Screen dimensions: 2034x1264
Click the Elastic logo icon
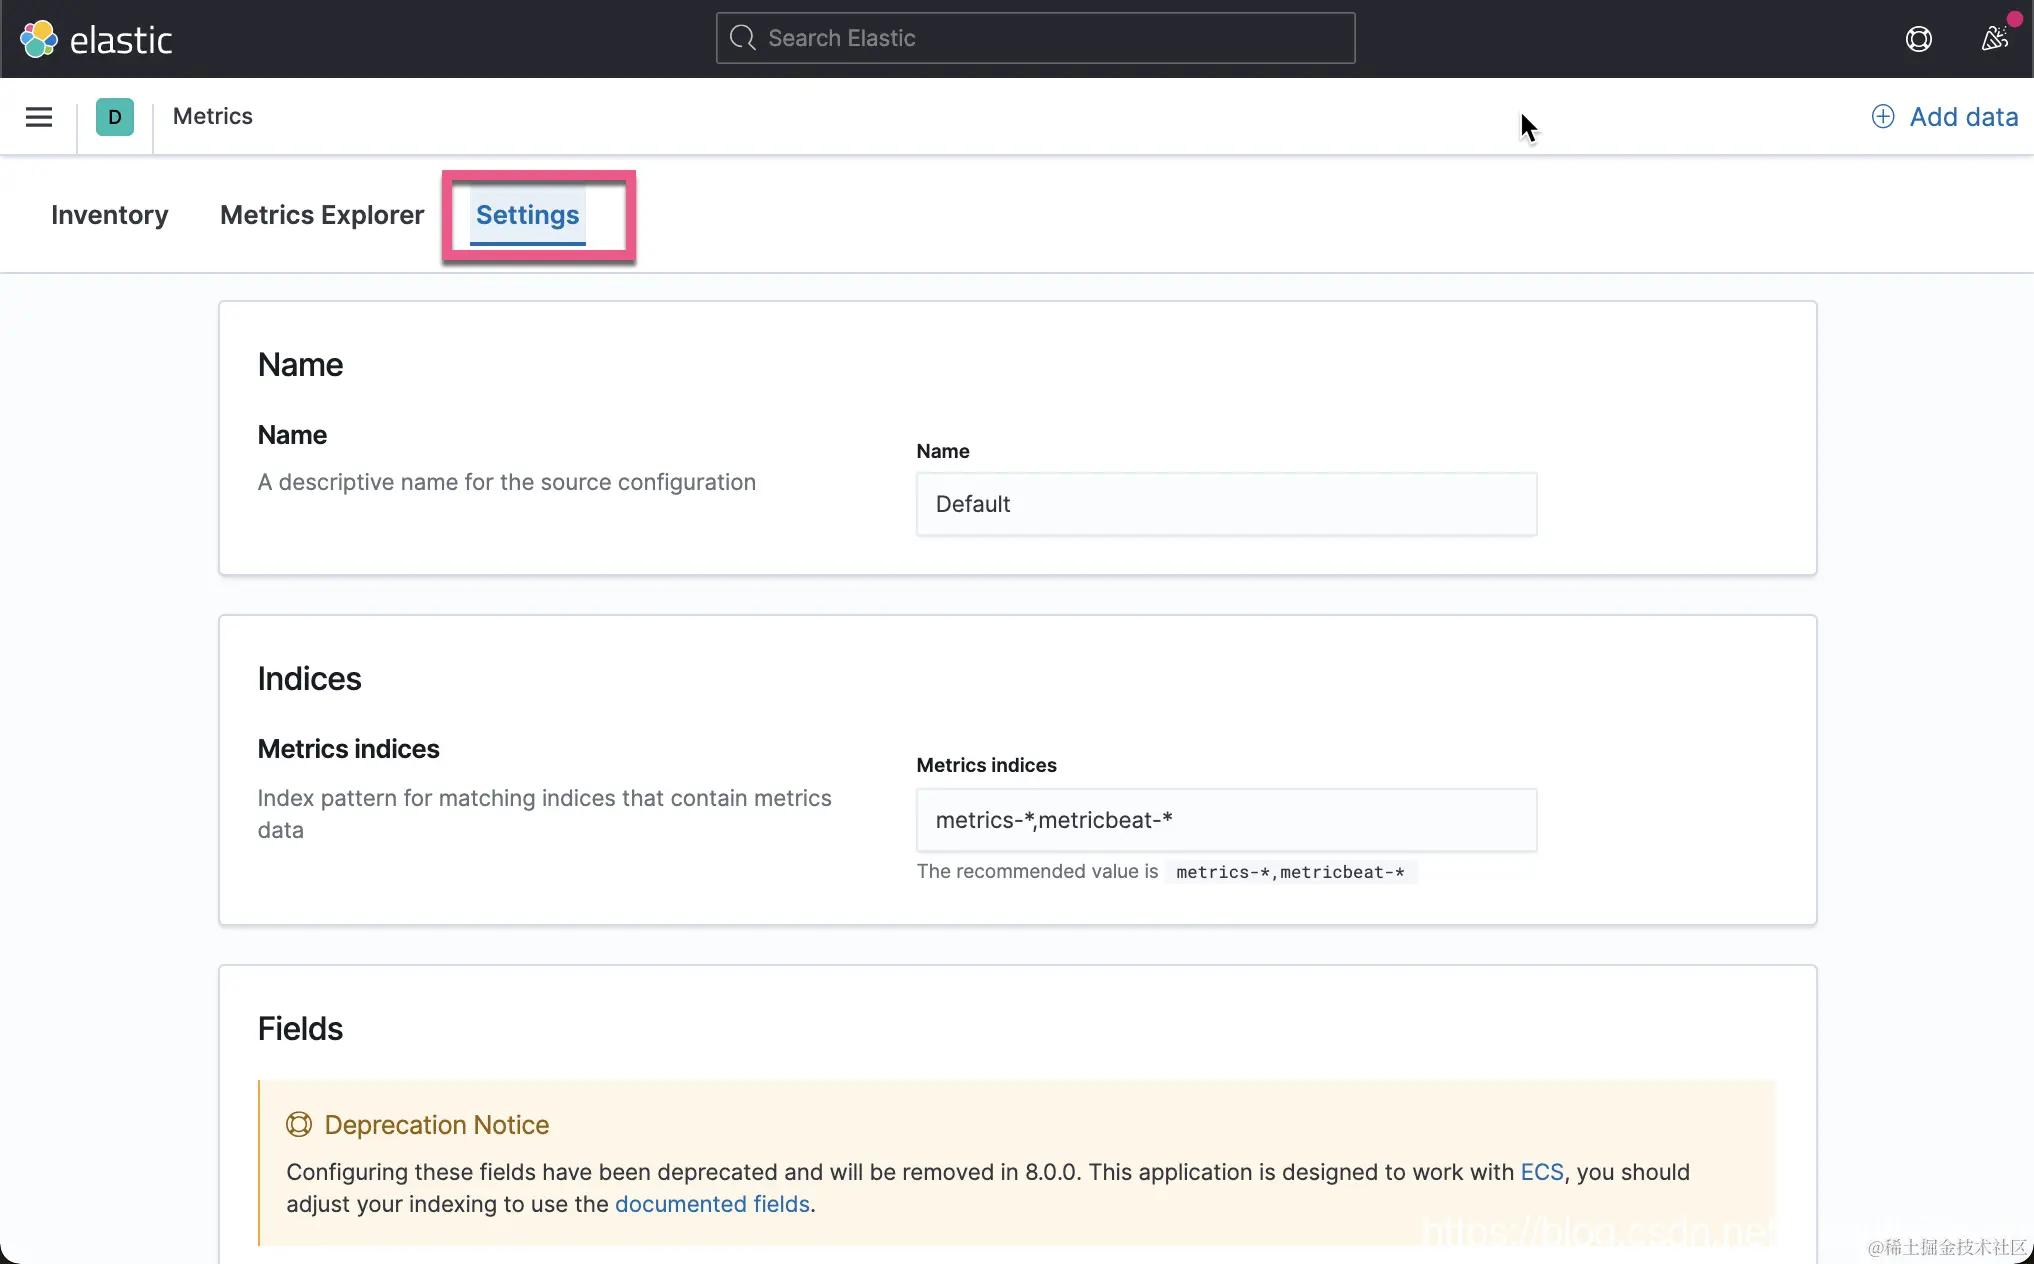pyautogui.click(x=39, y=39)
